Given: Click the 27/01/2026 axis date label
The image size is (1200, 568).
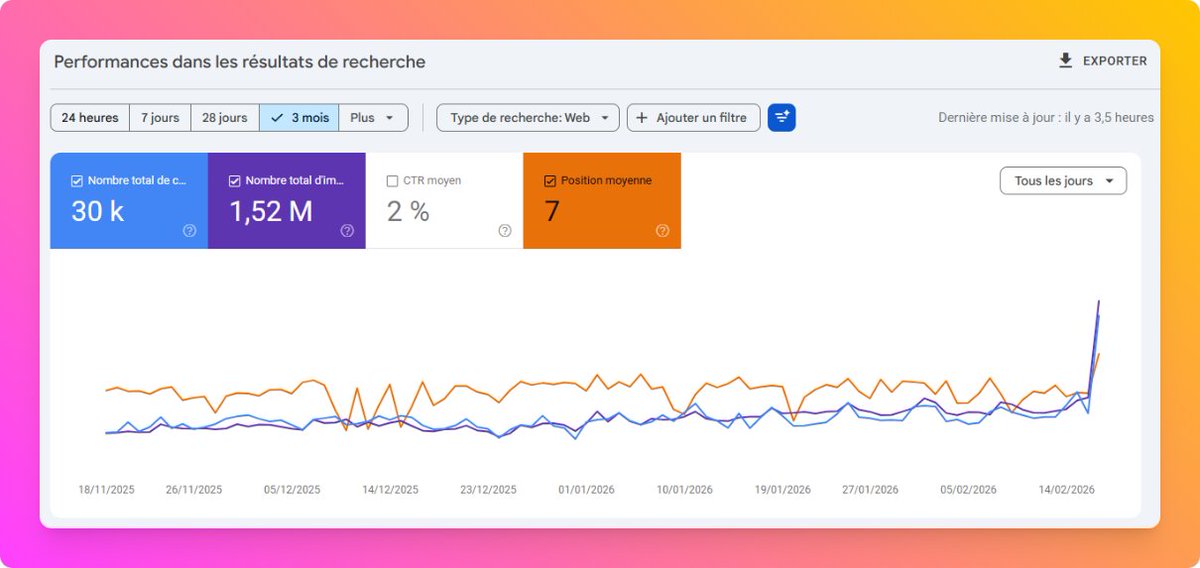Looking at the screenshot, I should click(x=870, y=490).
